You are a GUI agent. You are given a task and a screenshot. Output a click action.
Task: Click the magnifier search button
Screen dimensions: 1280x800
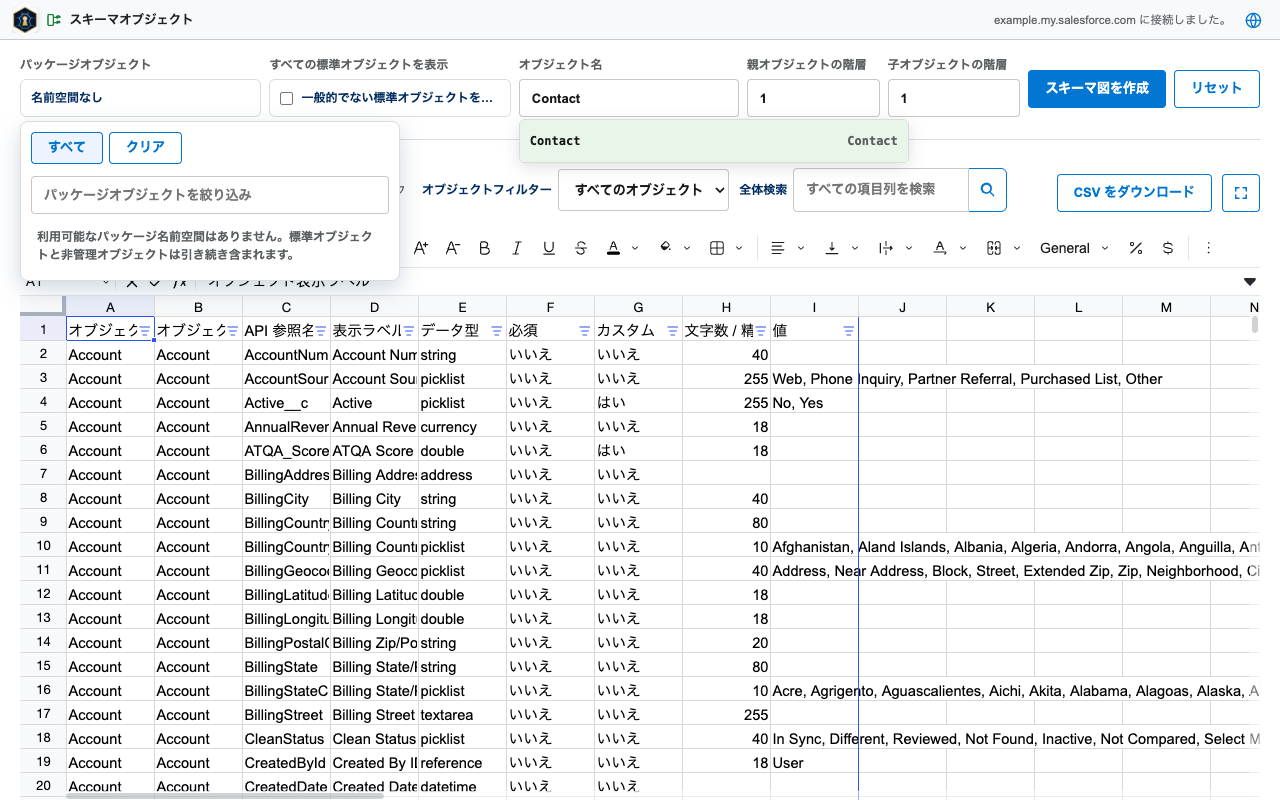click(x=987, y=189)
